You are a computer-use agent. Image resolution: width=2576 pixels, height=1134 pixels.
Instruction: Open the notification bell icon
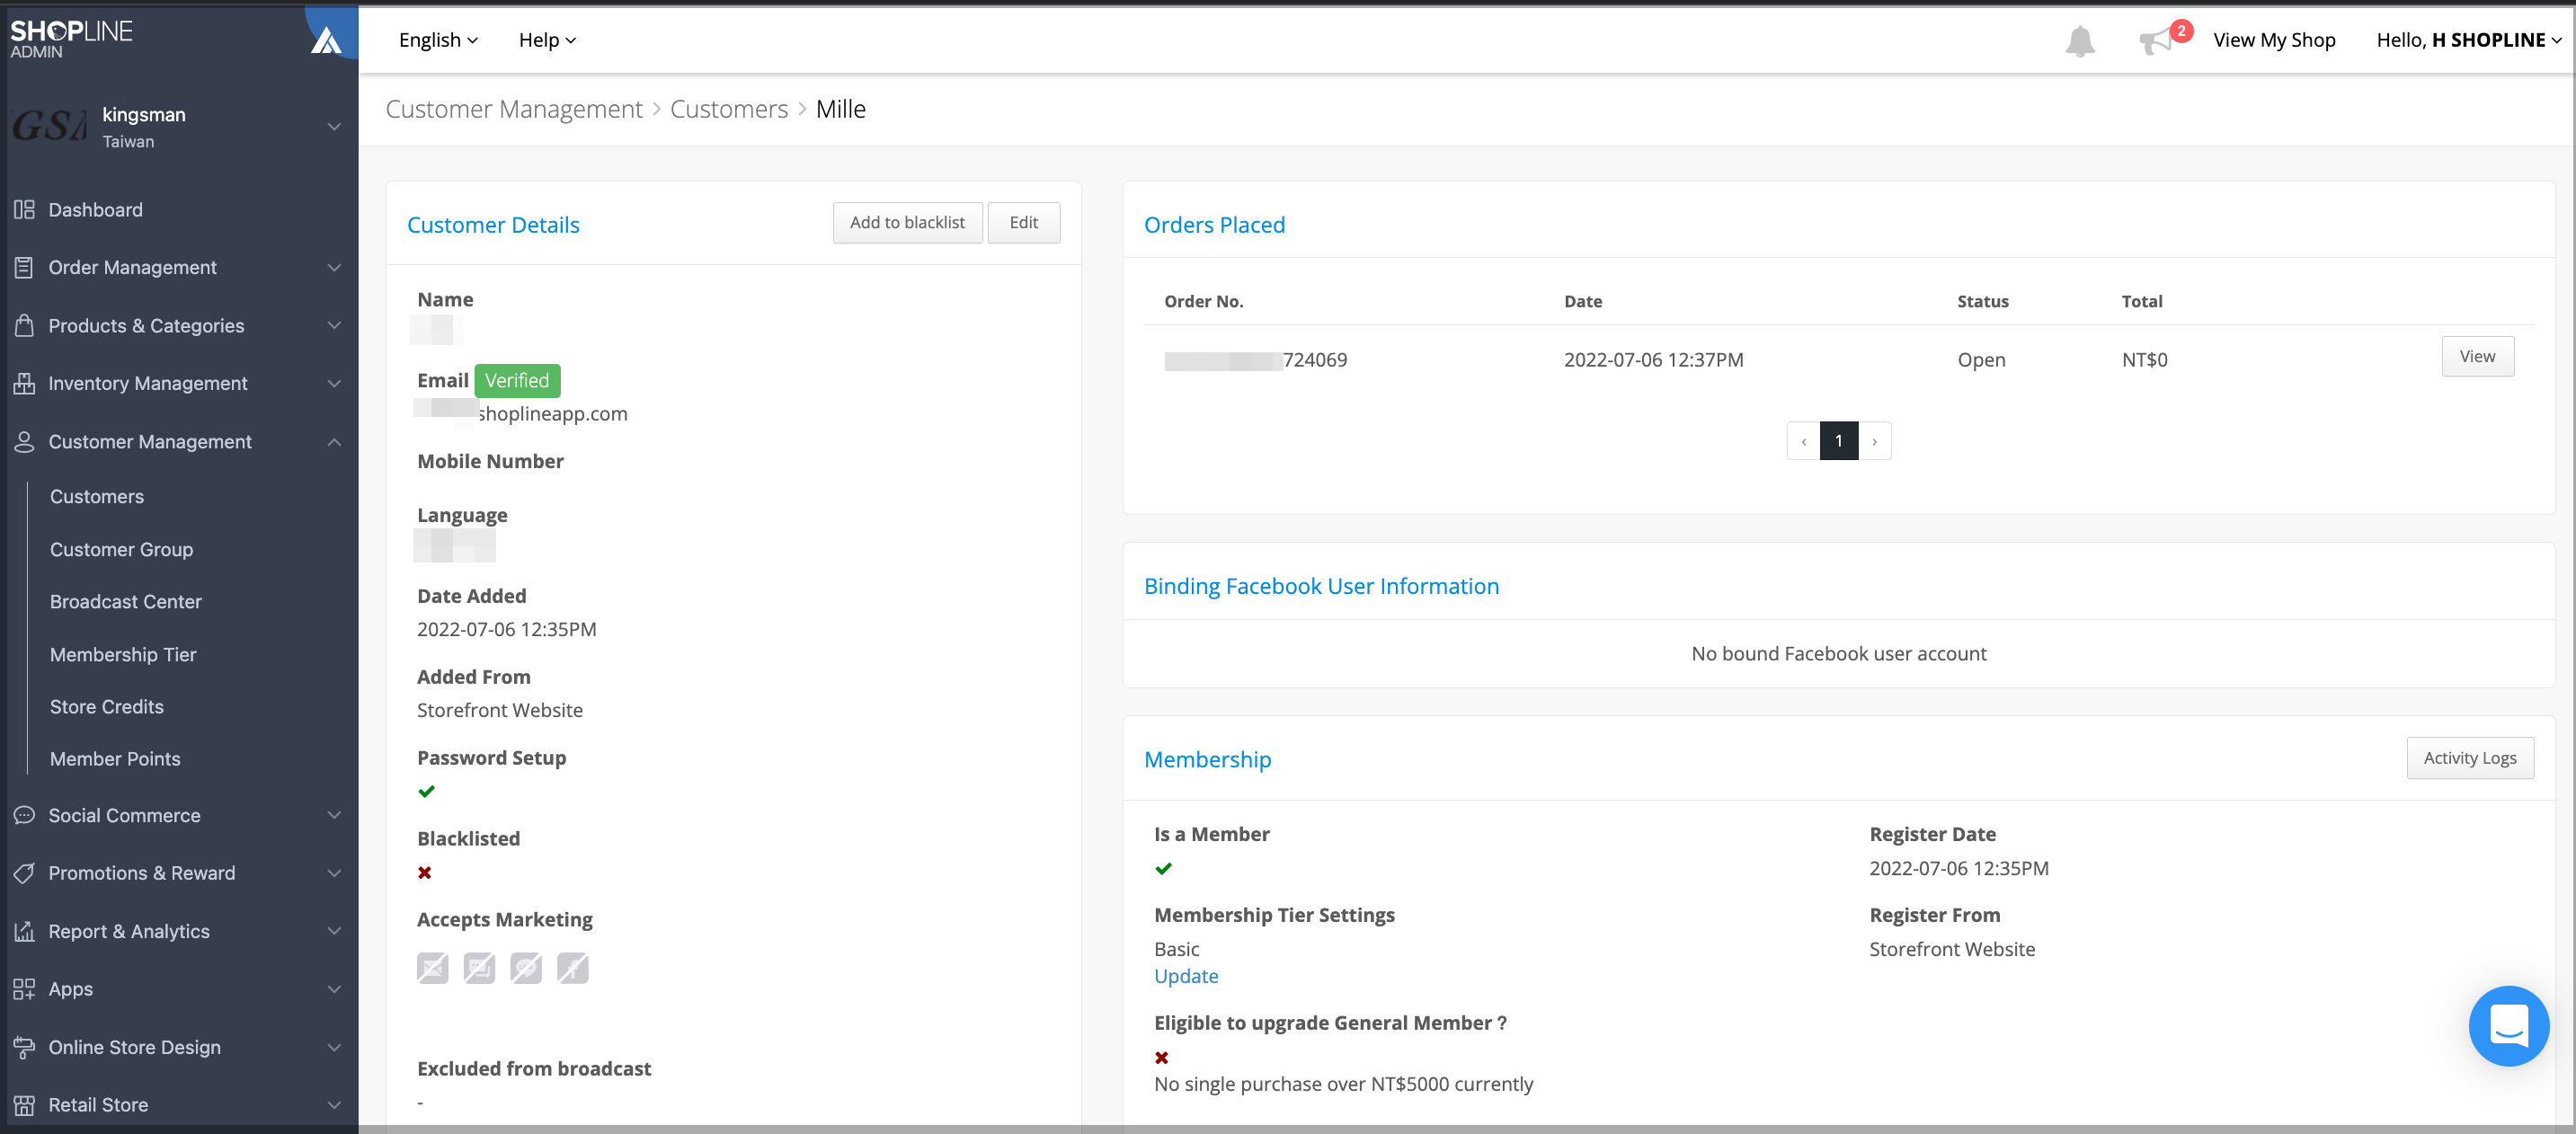[x=2079, y=41]
